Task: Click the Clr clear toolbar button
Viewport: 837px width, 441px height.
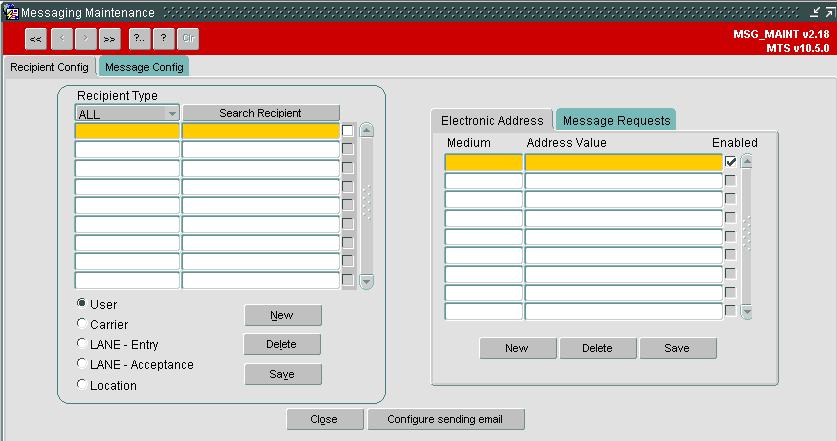Action: [188, 39]
